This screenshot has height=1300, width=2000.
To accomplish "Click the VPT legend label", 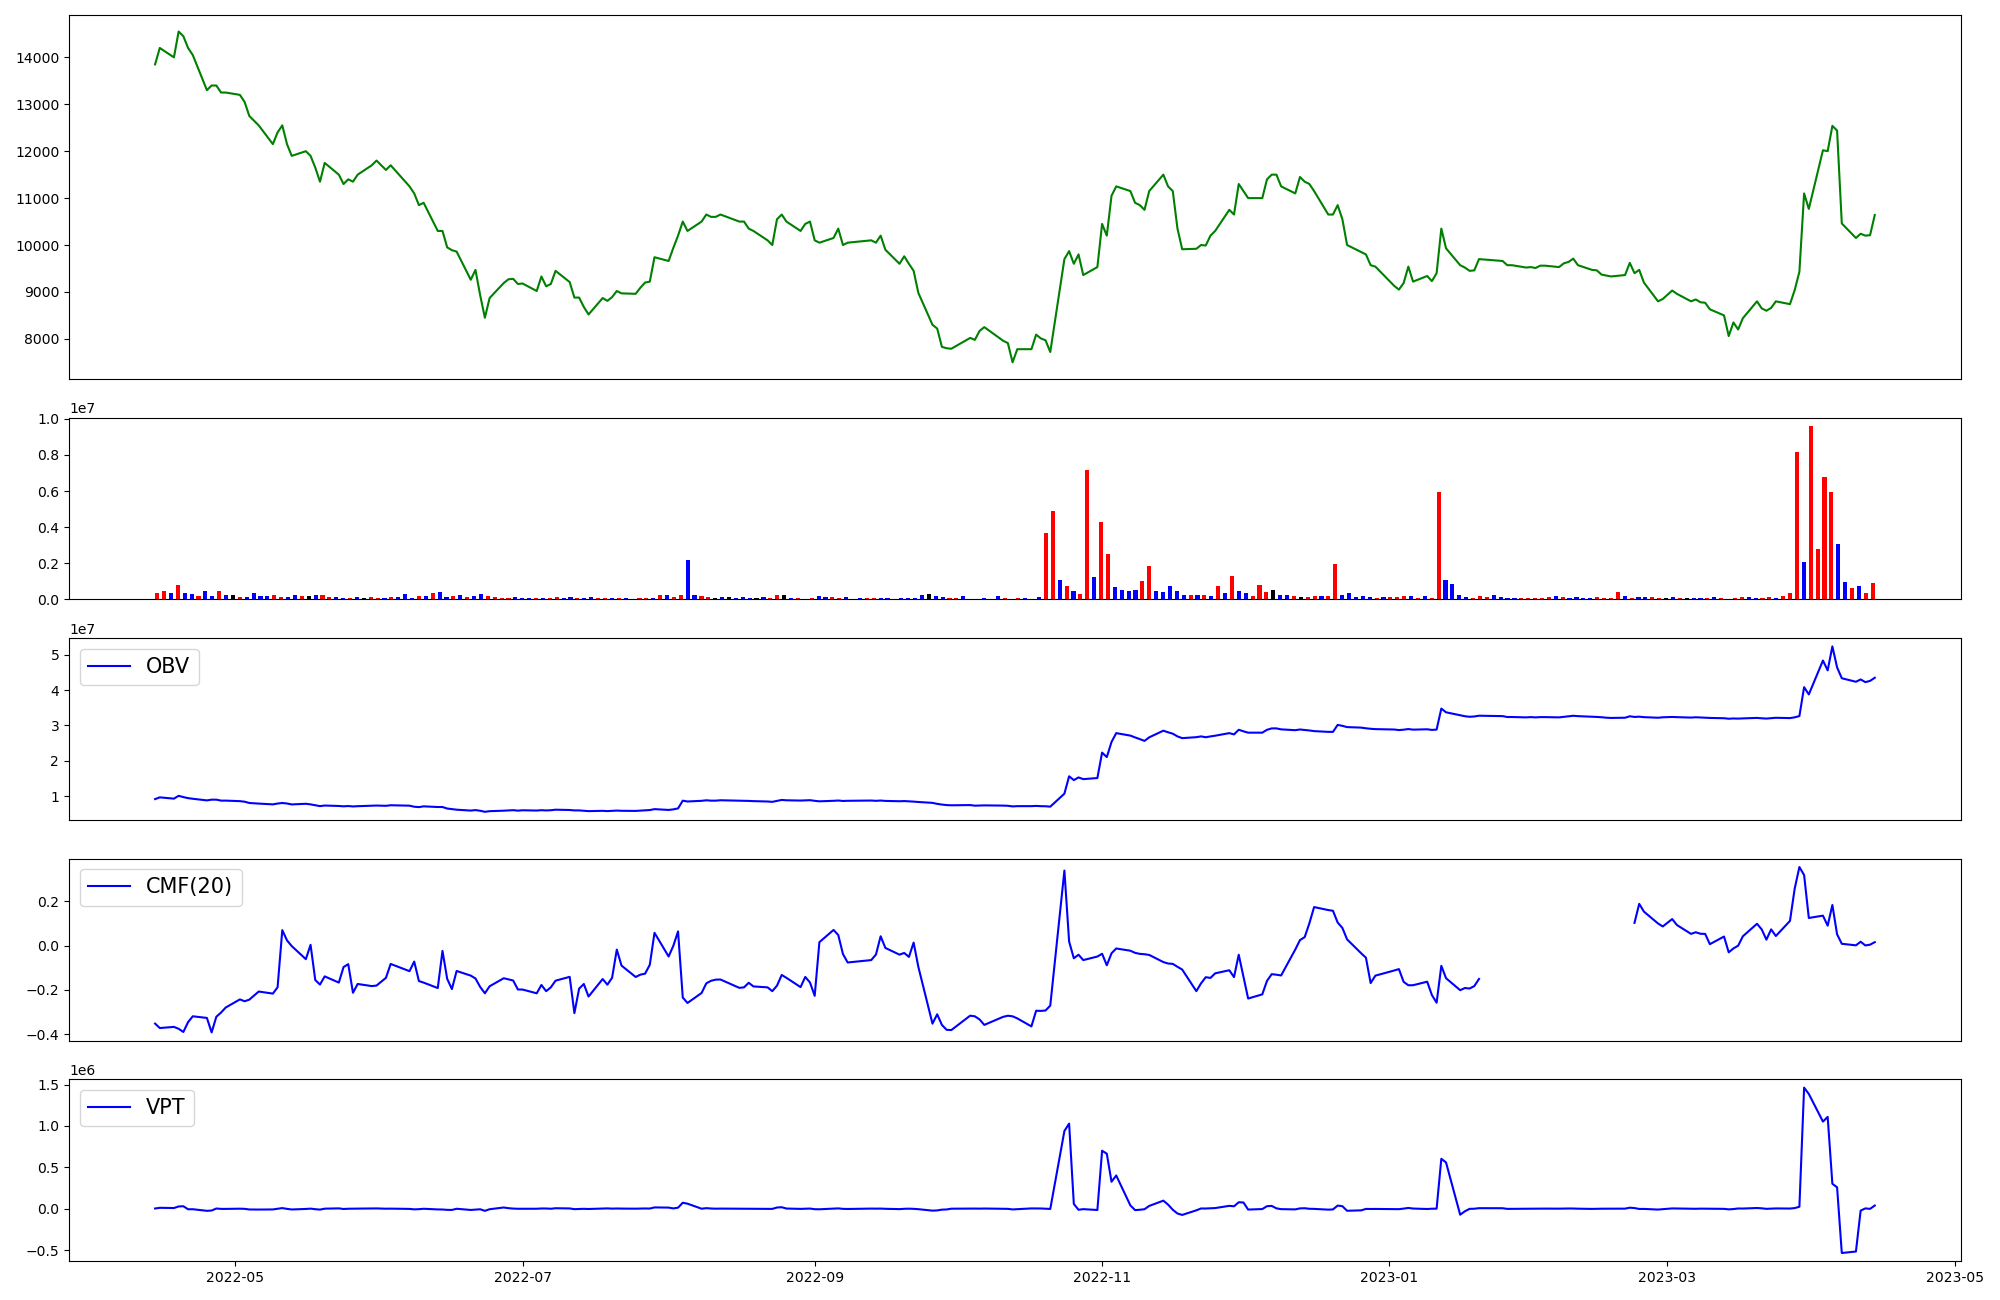I will click(165, 1108).
